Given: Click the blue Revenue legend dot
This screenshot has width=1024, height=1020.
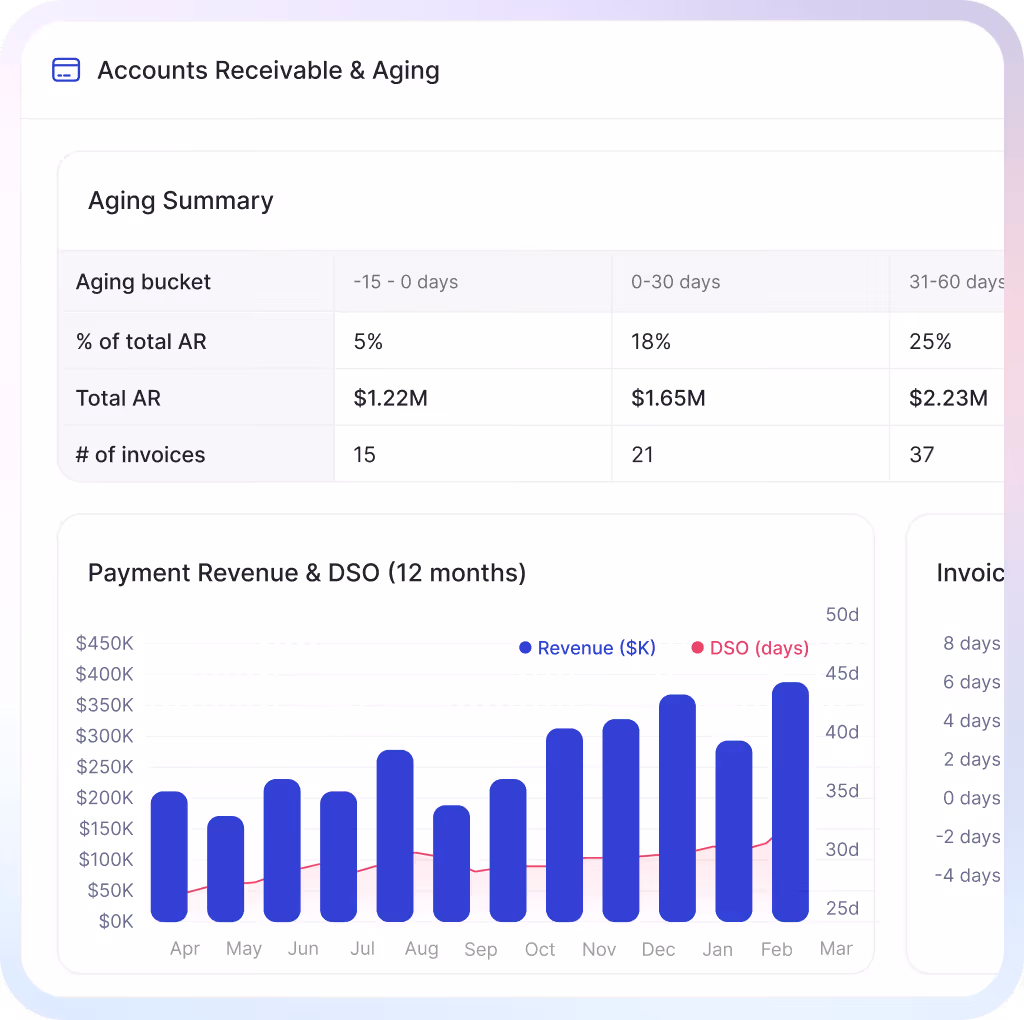Looking at the screenshot, I should click(x=525, y=648).
